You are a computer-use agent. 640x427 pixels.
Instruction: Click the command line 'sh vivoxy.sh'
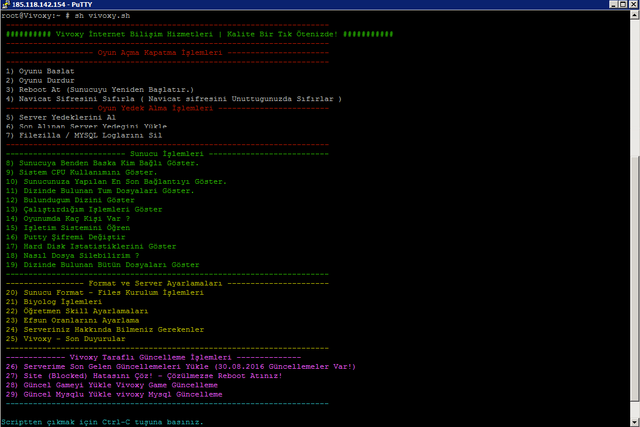pyautogui.click(x=102, y=16)
